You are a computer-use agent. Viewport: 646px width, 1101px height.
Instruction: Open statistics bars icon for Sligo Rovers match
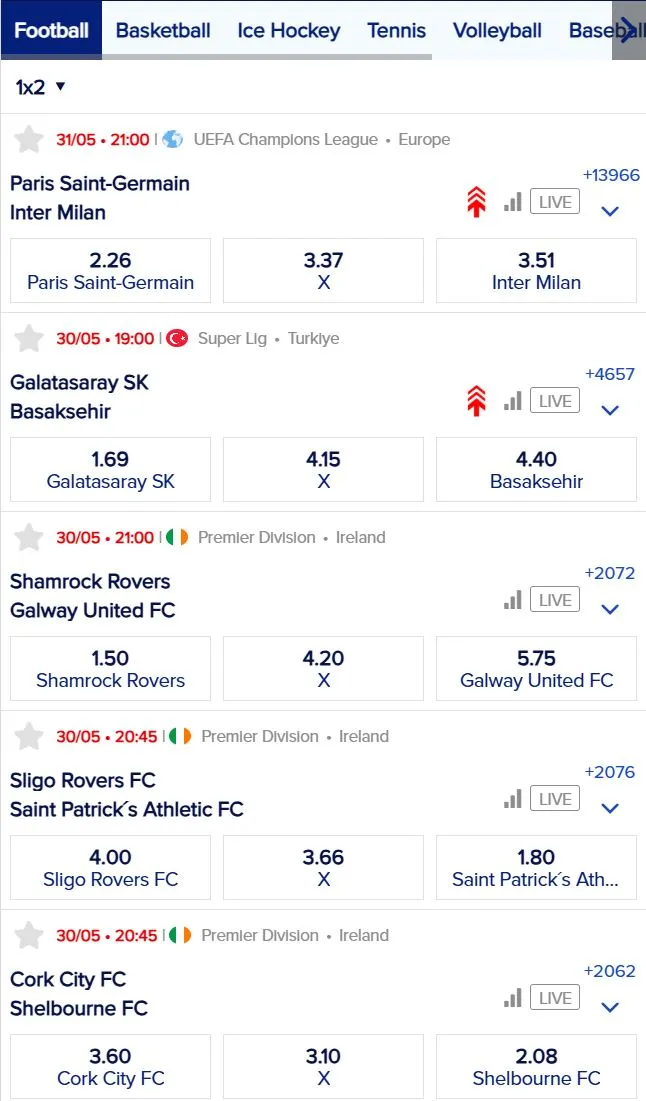coord(513,799)
